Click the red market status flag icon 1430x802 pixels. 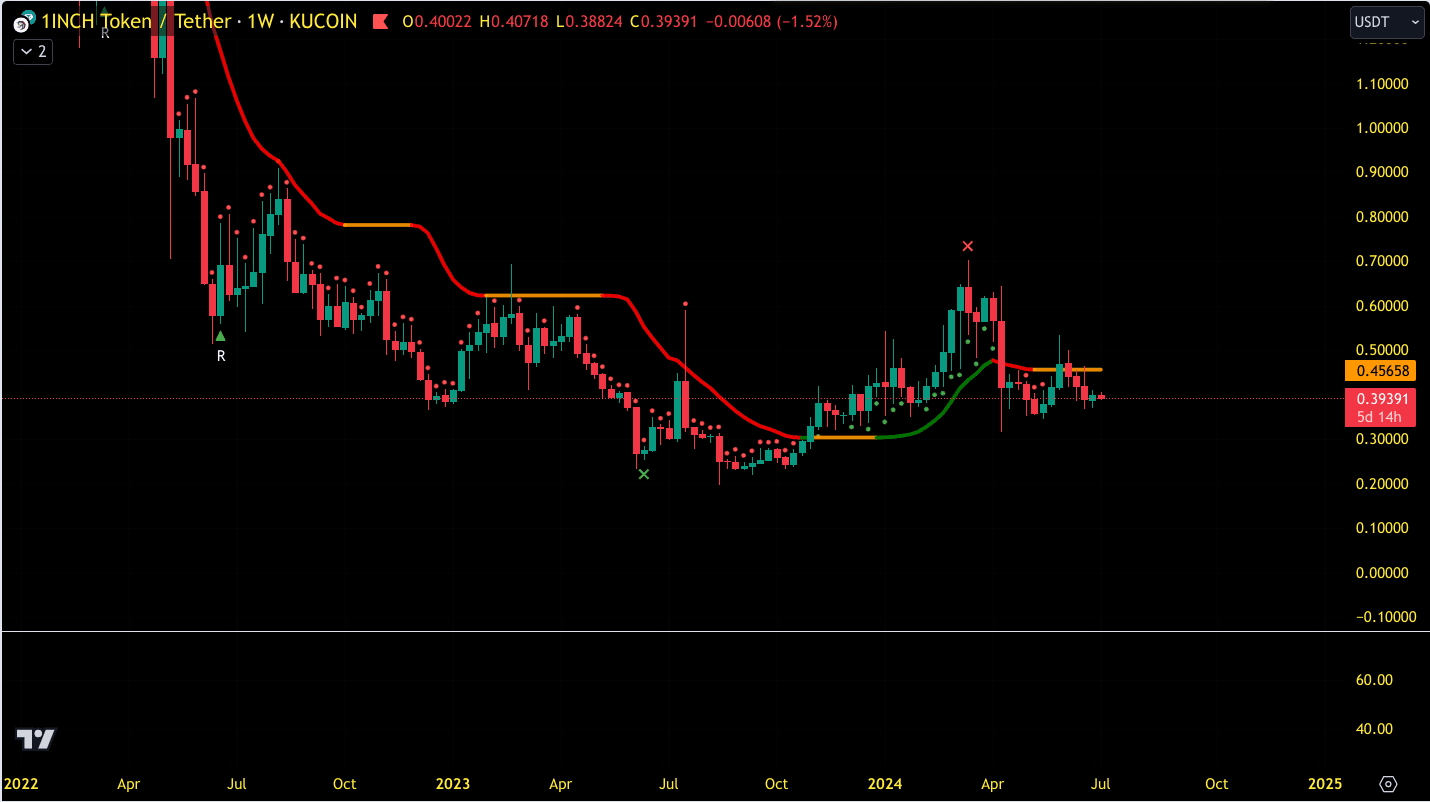click(x=380, y=21)
